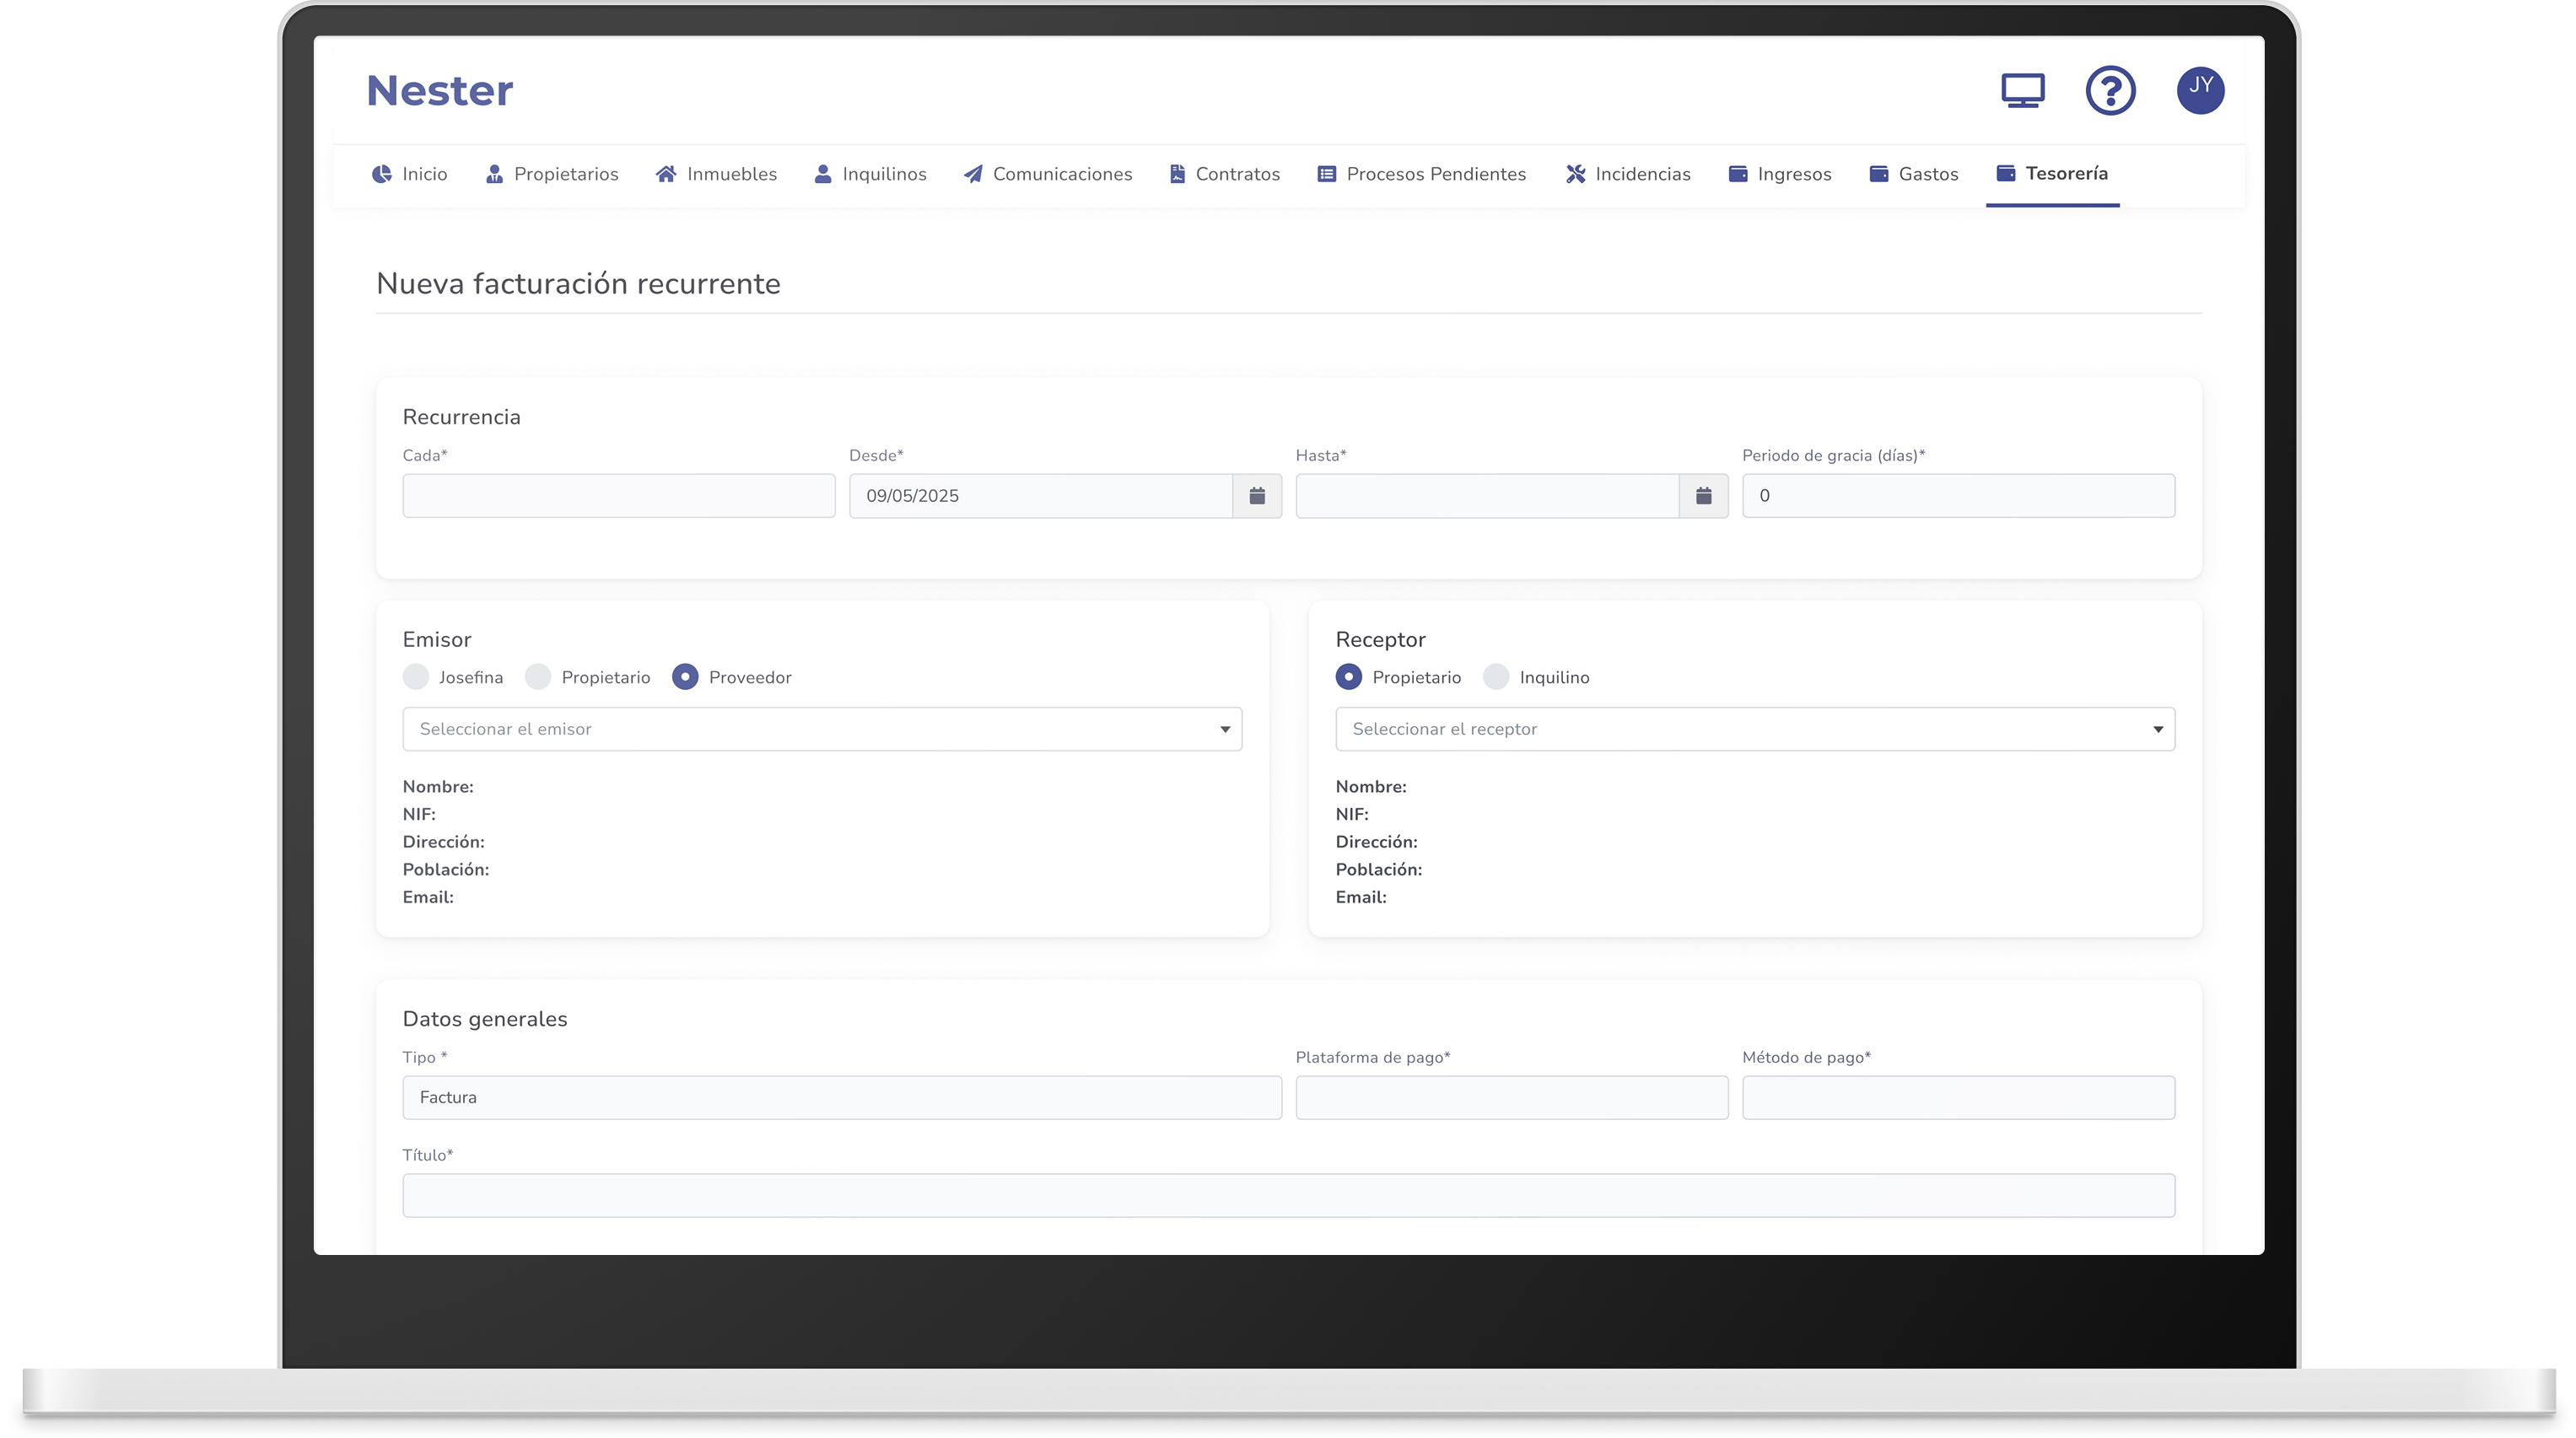Click into the Título input field
This screenshot has height=1438, width=2576.
pyautogui.click(x=1288, y=1195)
